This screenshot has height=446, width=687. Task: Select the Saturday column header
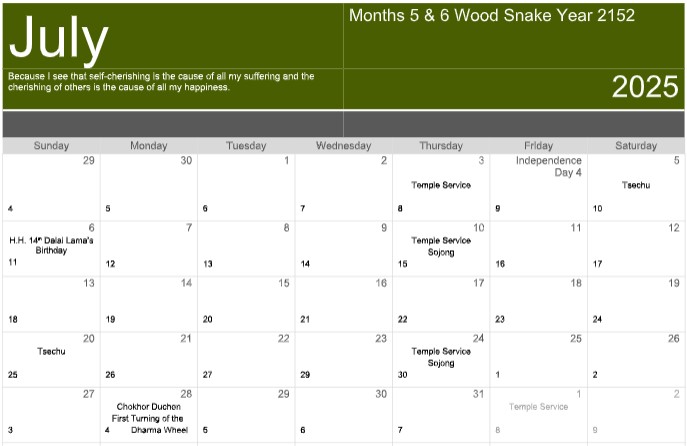(636, 146)
